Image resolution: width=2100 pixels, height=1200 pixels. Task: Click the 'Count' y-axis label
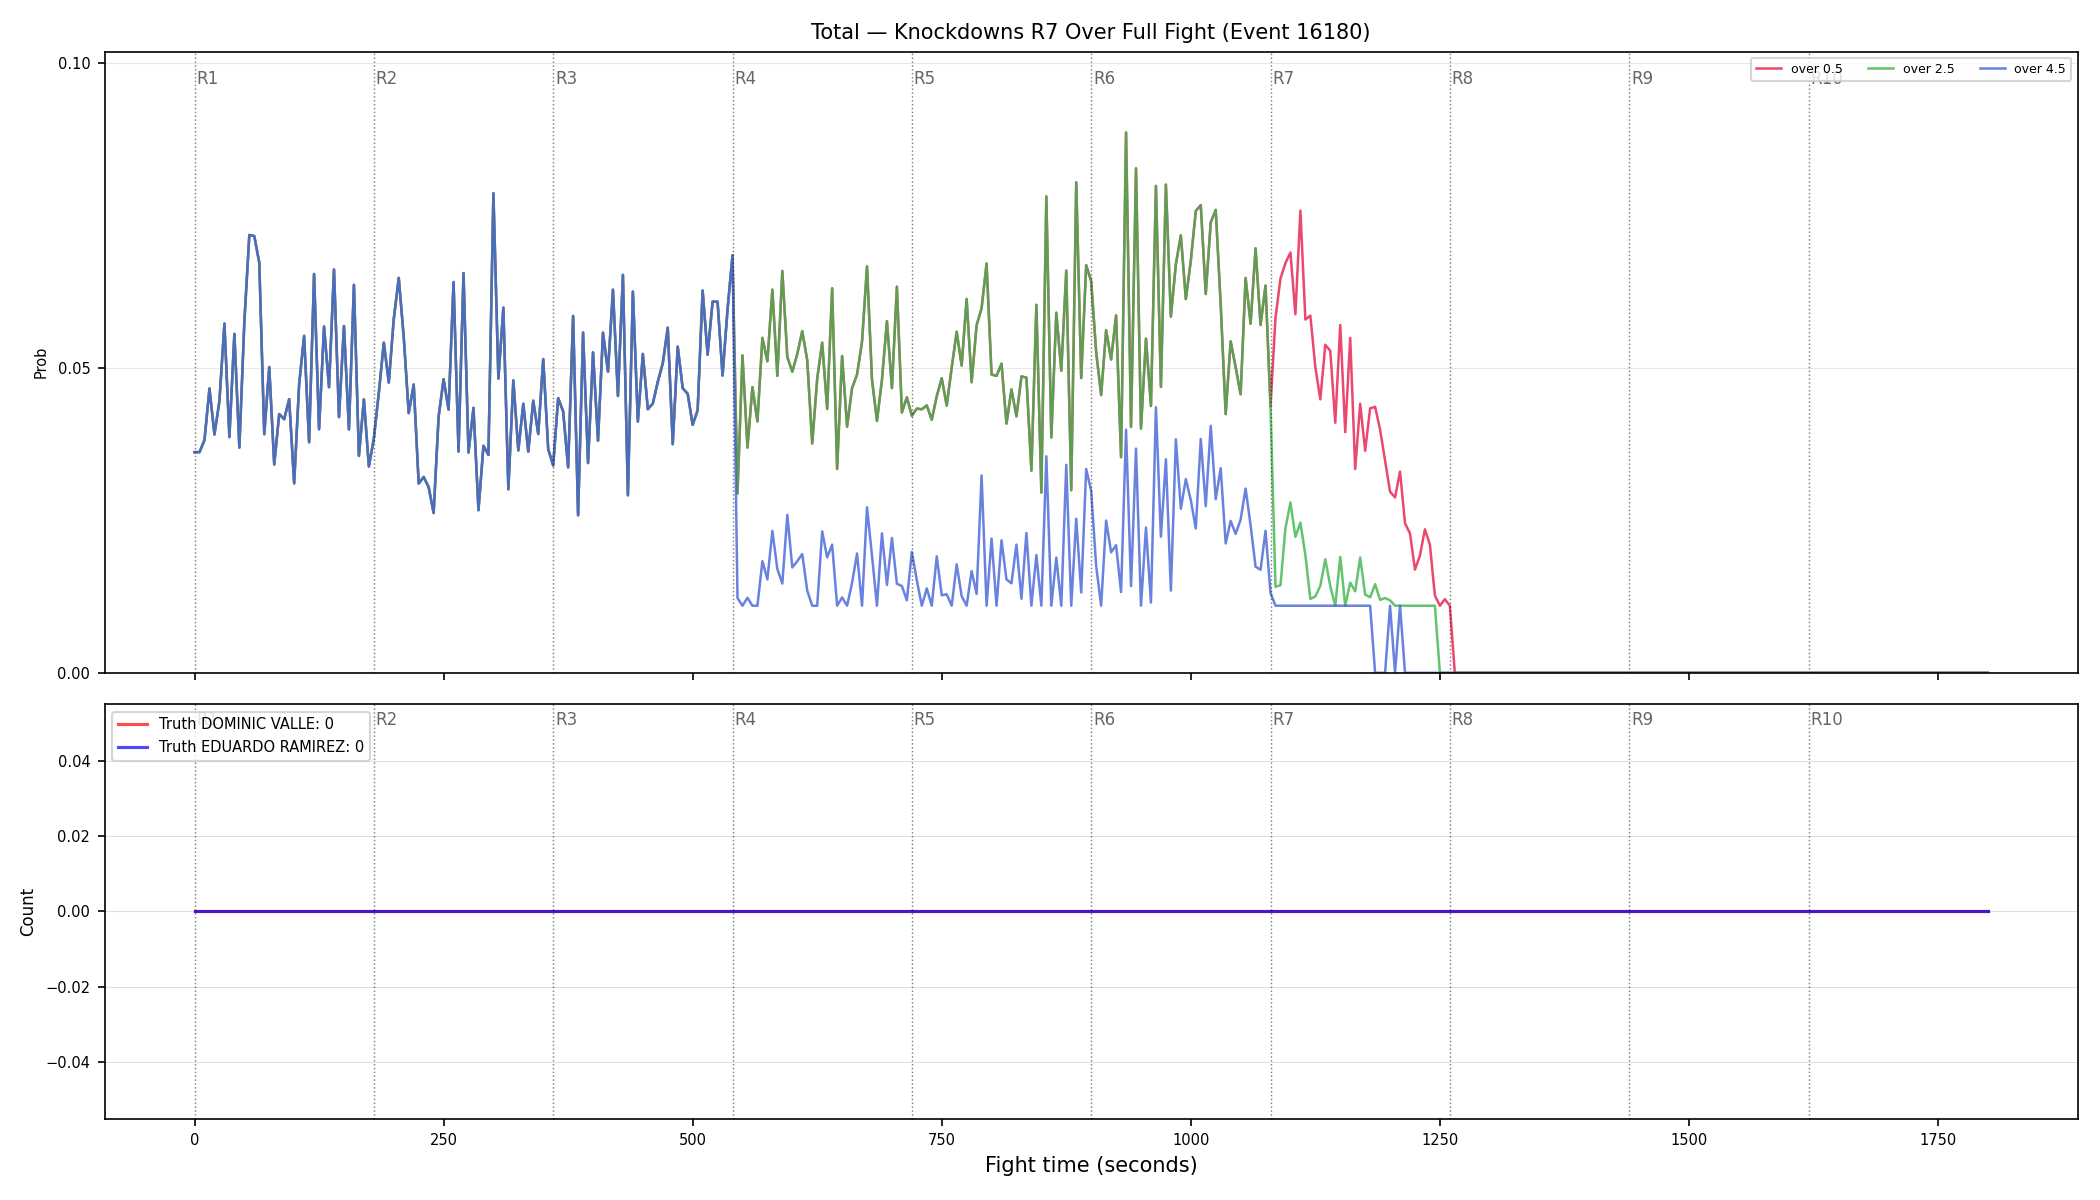pos(27,912)
